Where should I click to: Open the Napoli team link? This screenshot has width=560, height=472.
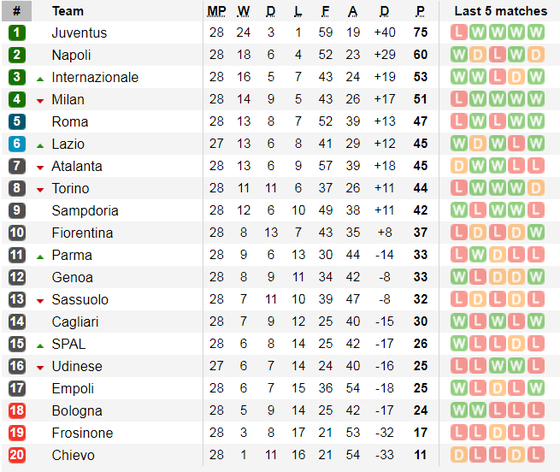71,55
